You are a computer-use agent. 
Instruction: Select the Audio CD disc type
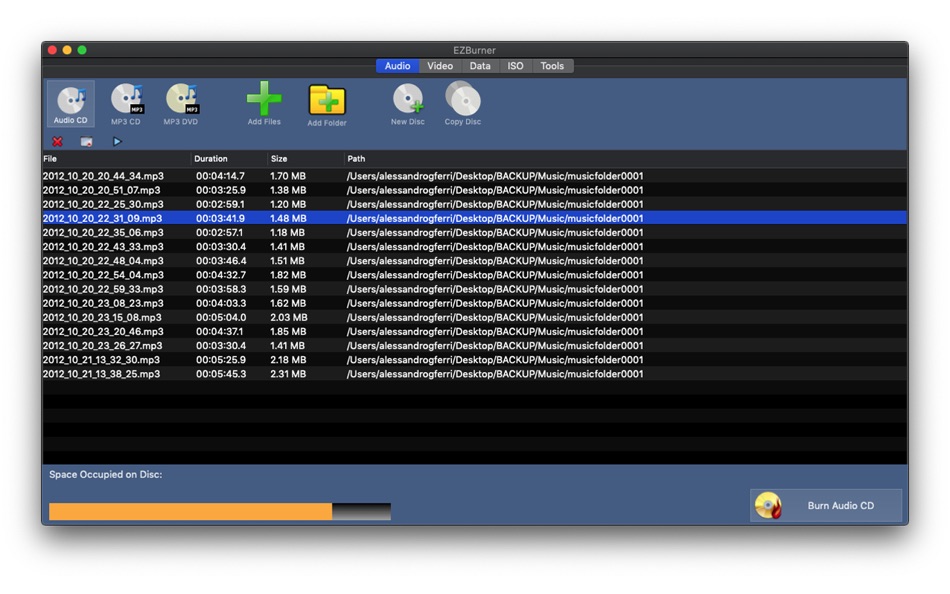point(71,104)
